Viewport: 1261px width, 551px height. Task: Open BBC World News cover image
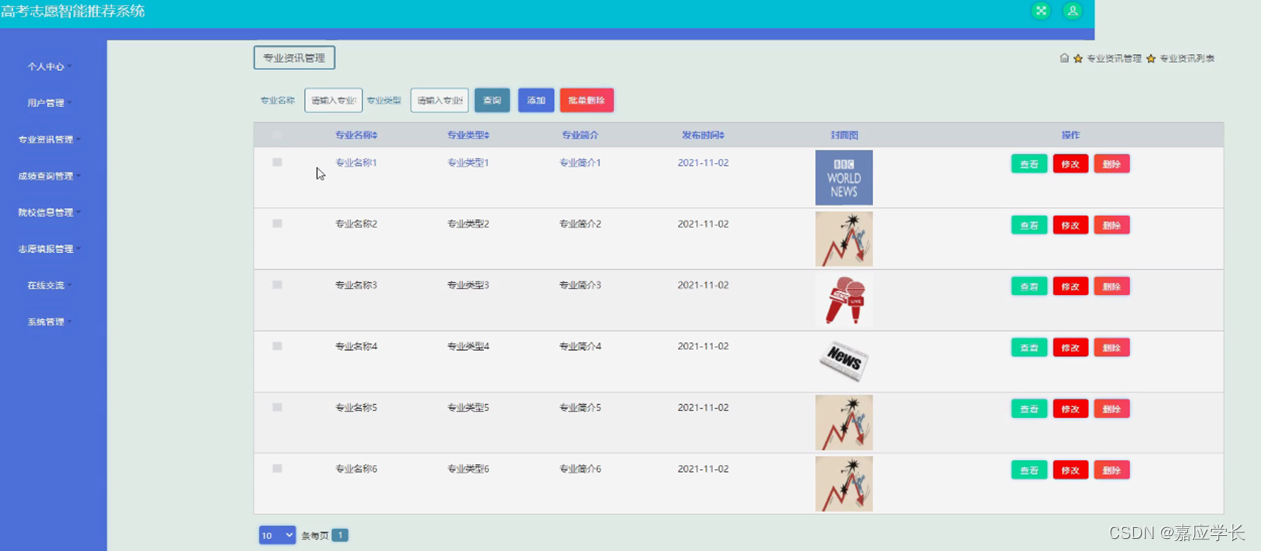tap(844, 178)
